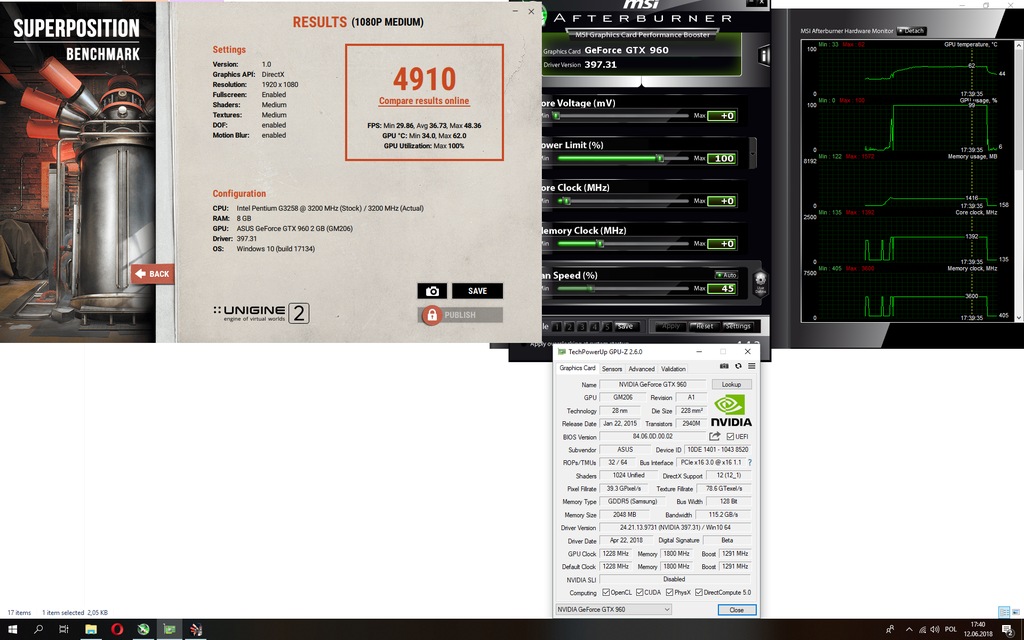Select Afterburner profile slot 3
This screenshot has height=640, width=1024.
tap(582, 327)
